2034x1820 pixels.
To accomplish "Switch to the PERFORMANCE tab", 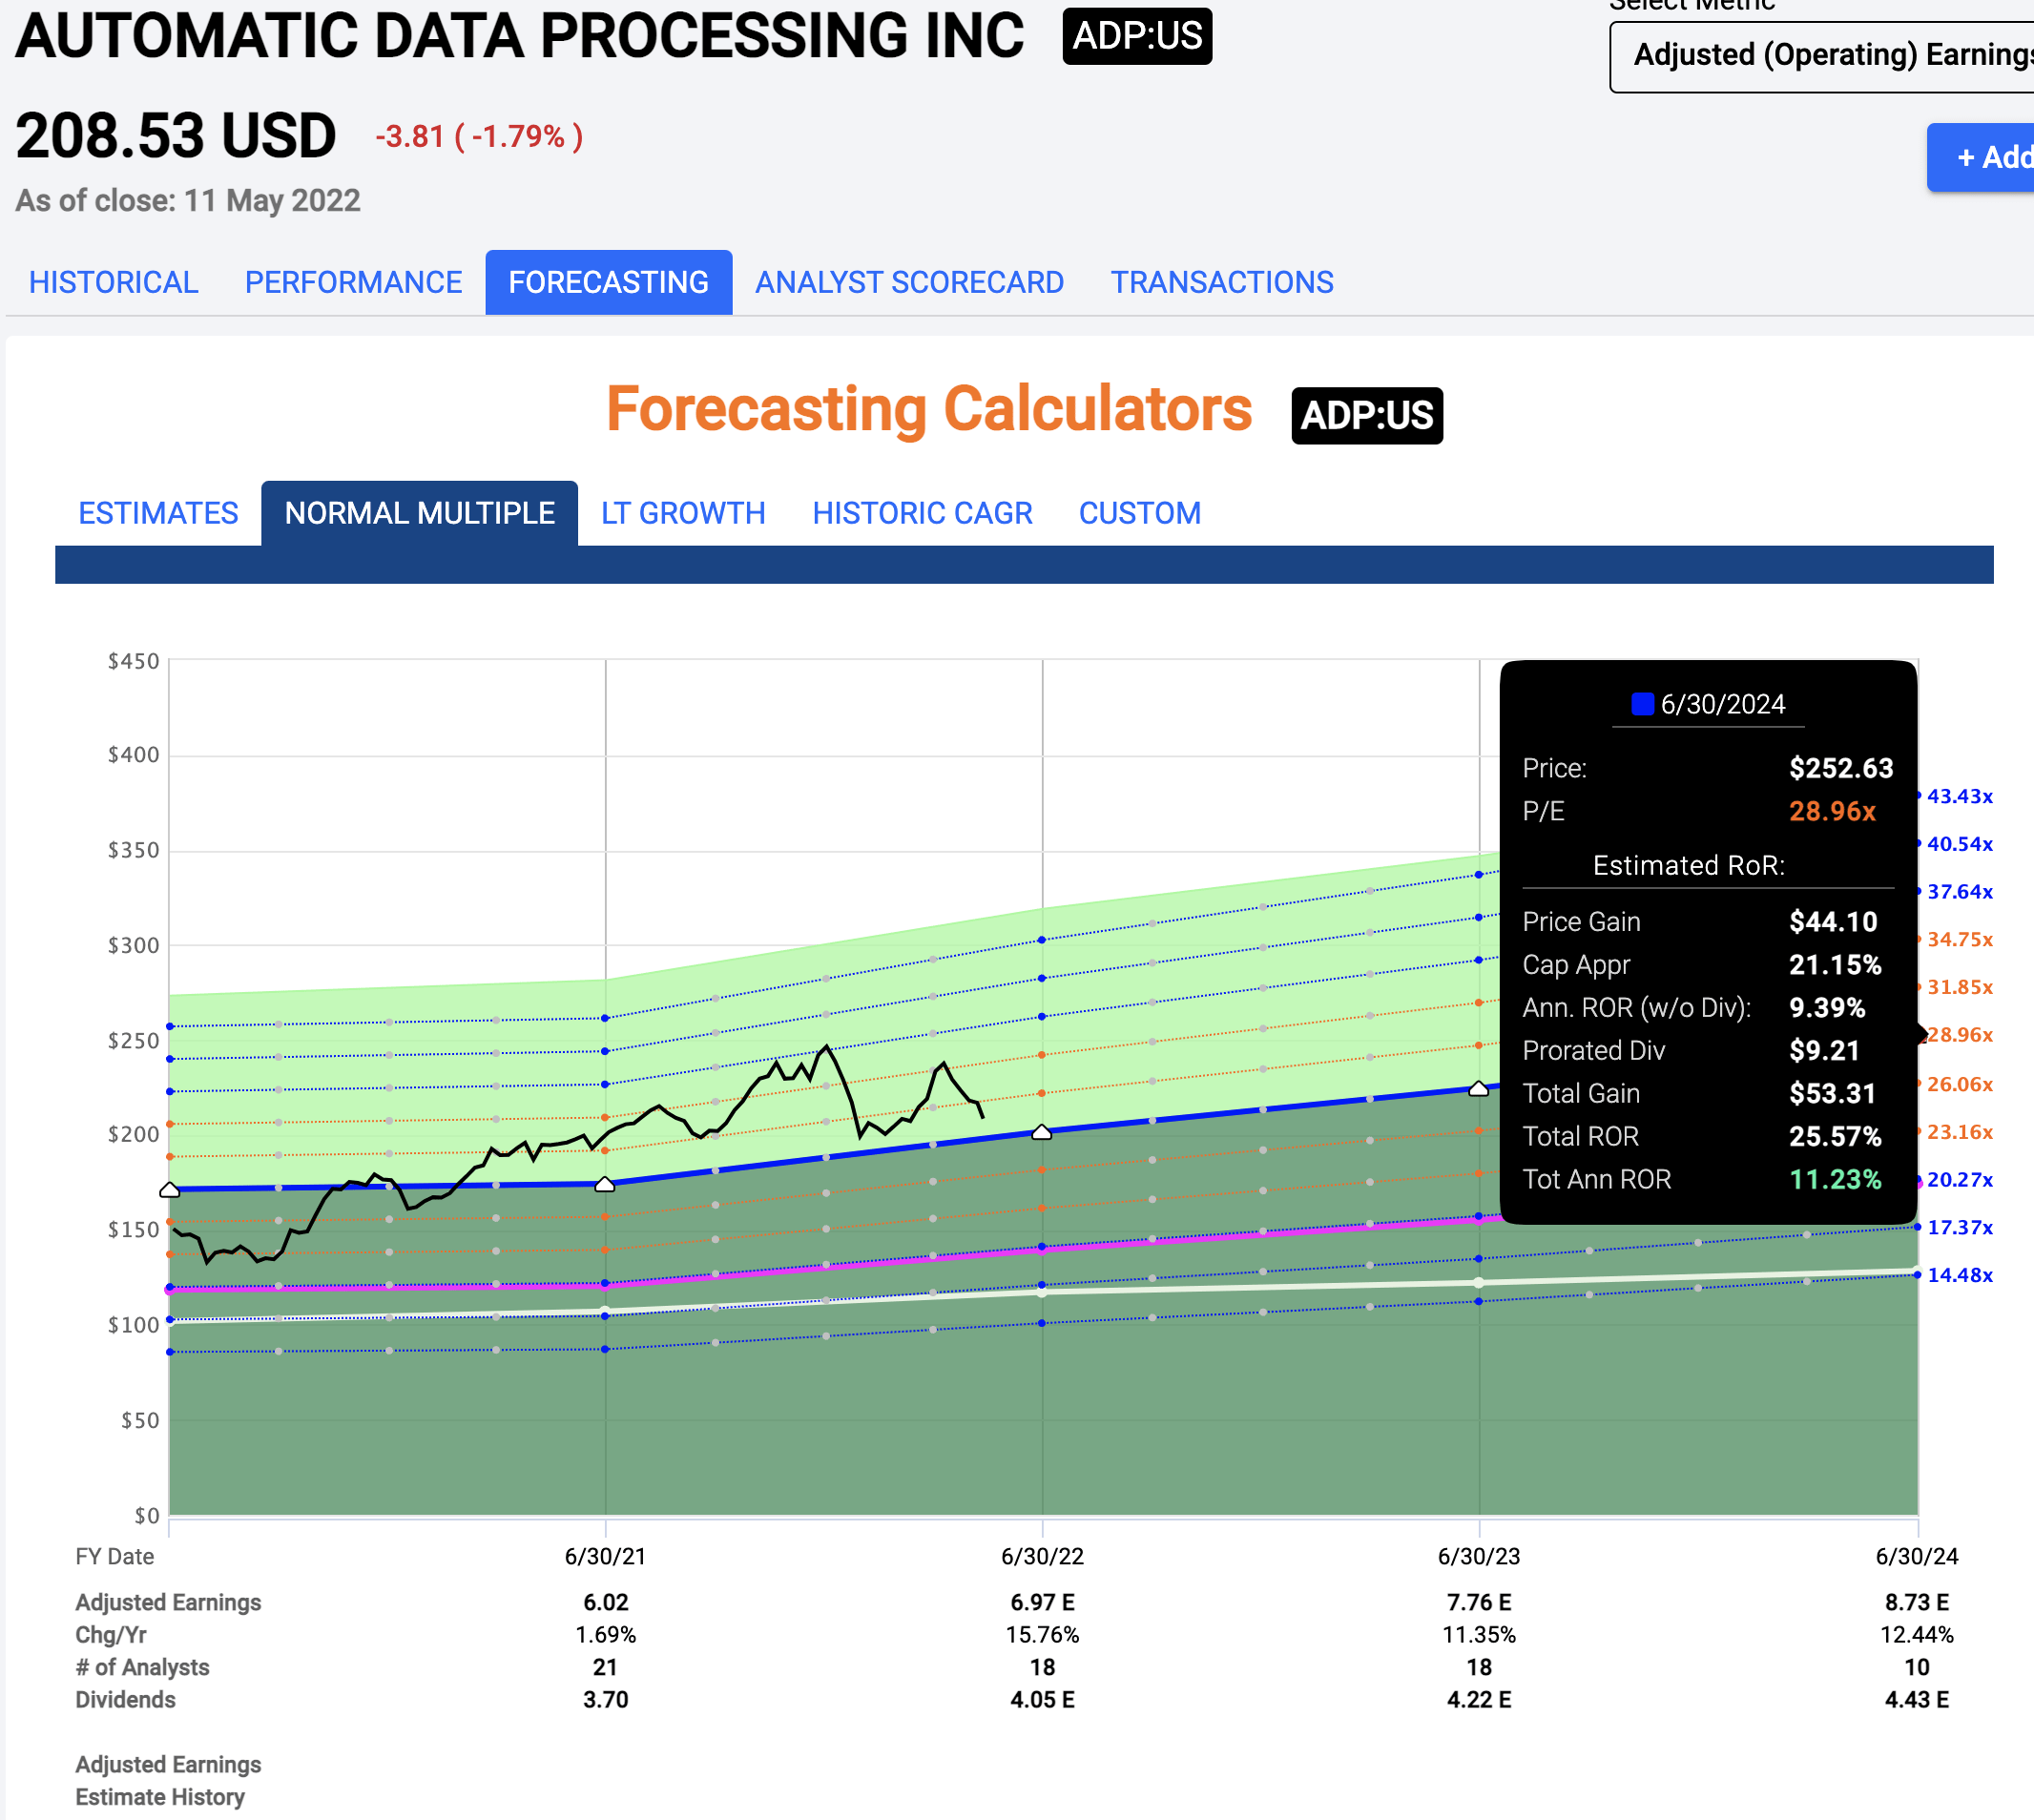I will pos(353,282).
